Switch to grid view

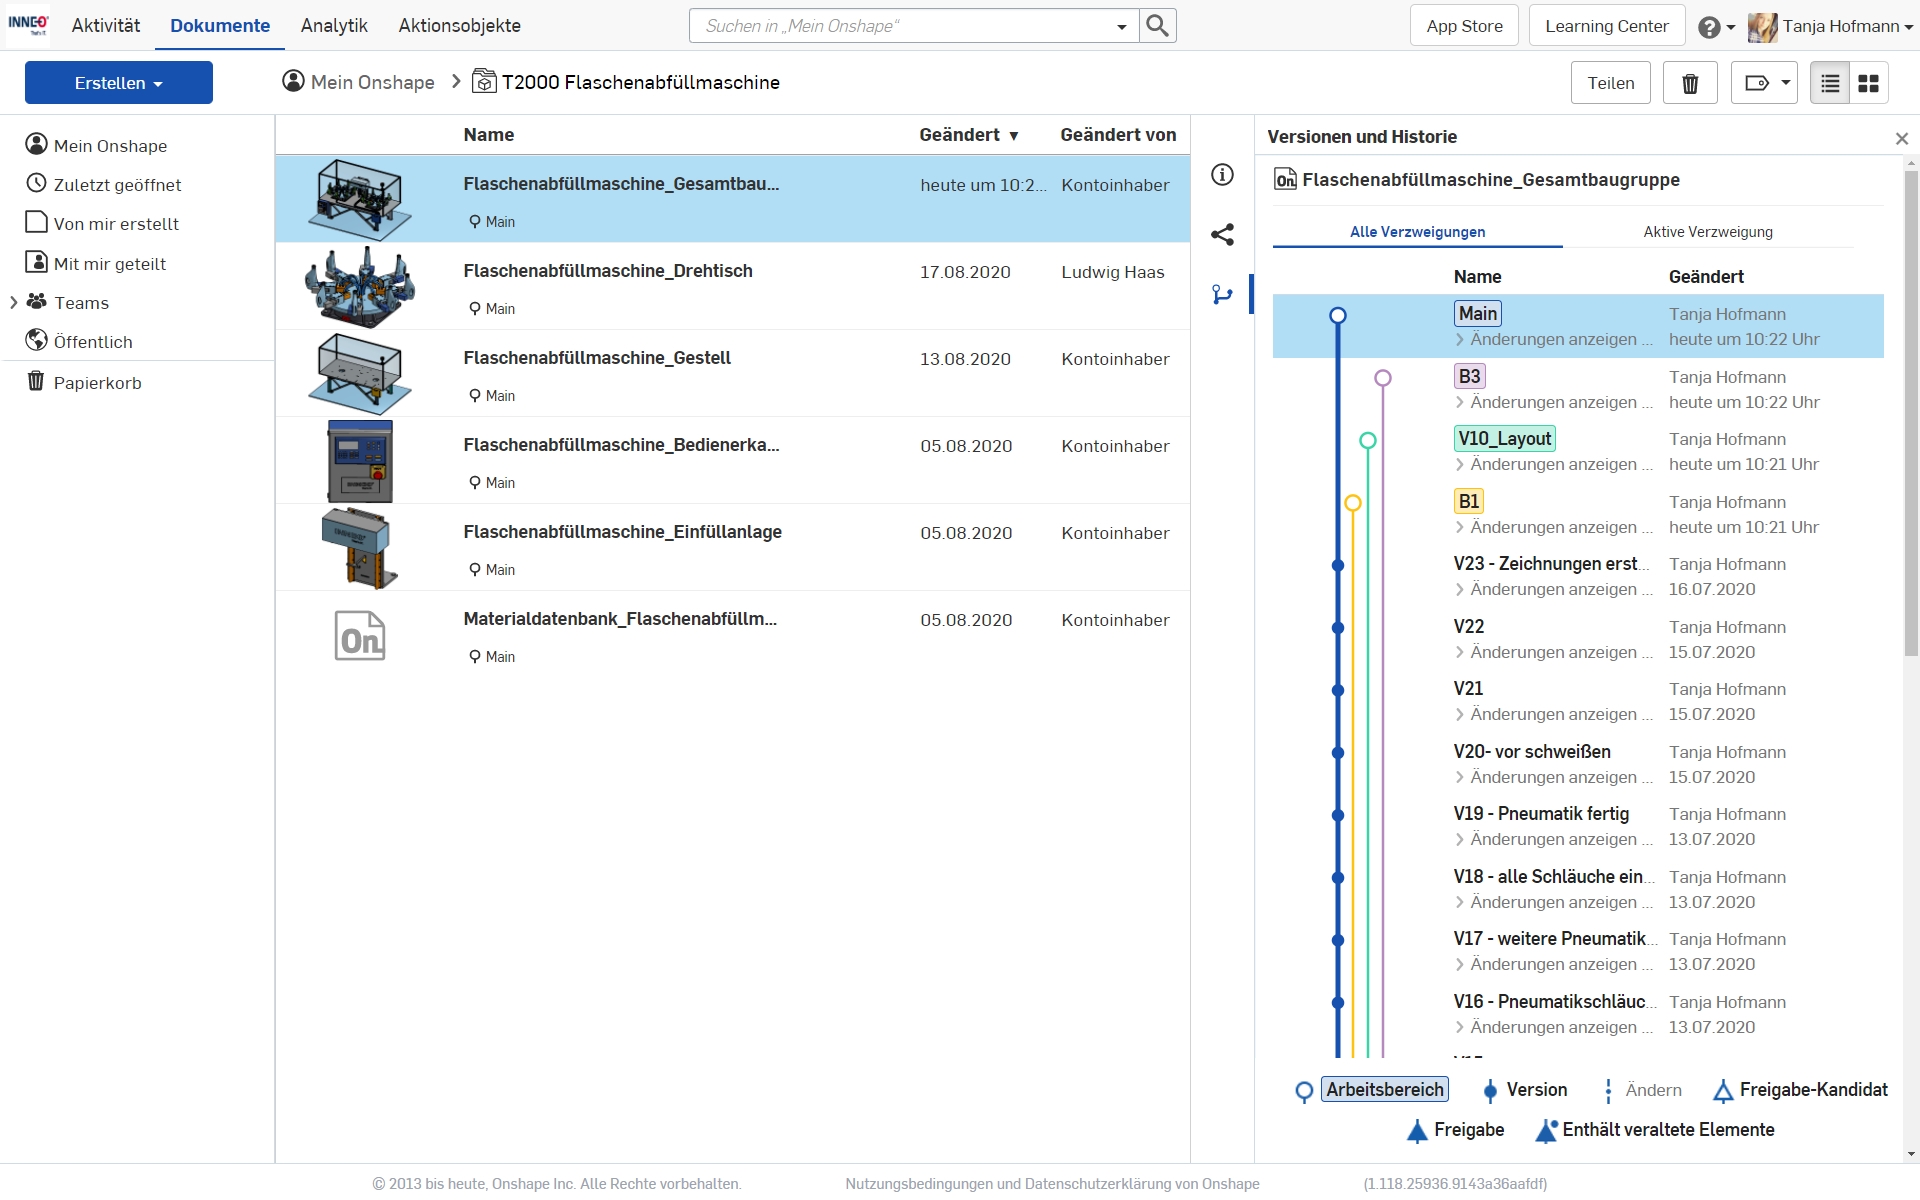click(x=1868, y=83)
